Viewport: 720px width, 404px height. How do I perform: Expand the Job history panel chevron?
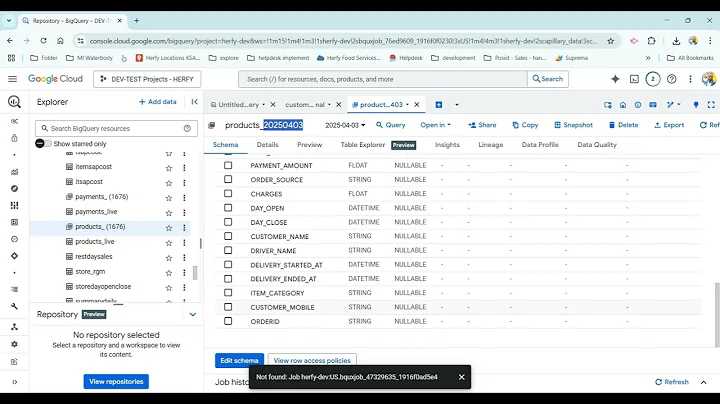coord(703,382)
